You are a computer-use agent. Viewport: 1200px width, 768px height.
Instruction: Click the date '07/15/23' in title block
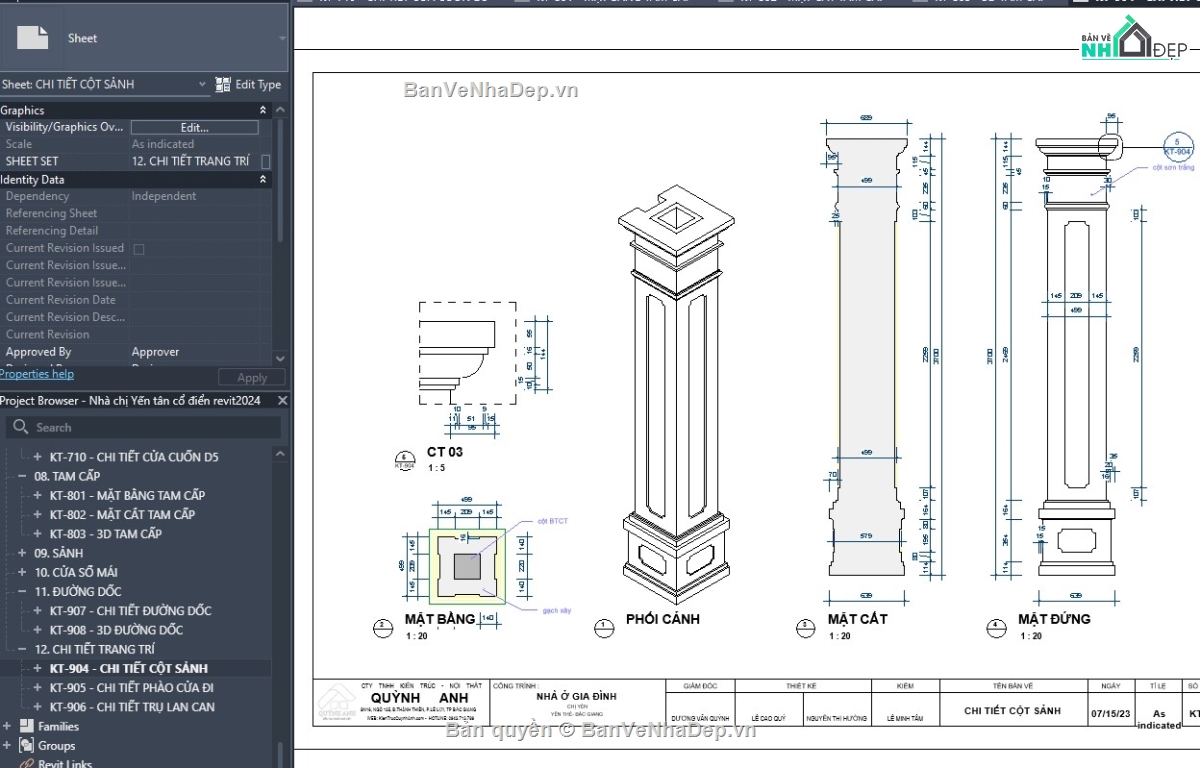[1111, 715]
